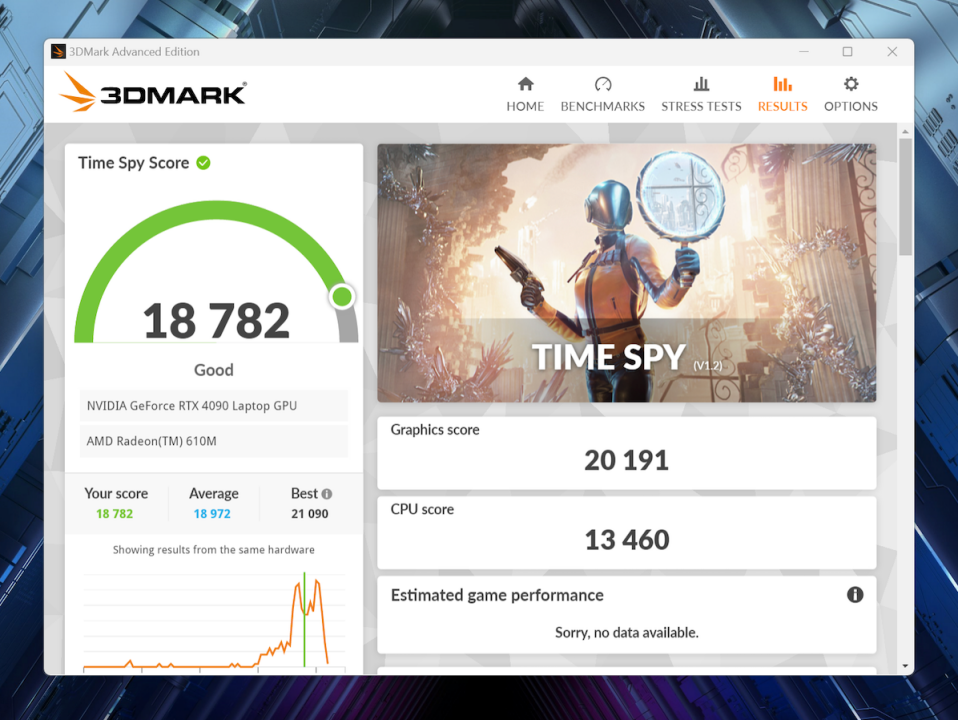958x720 pixels.
Task: Click the Average value 18 972
Action: (x=212, y=514)
